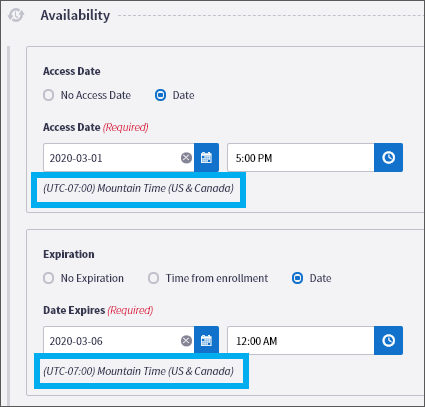The height and width of the screenshot is (407, 425).
Task: Open the clock picker for 12:00 AM time
Action: click(388, 341)
